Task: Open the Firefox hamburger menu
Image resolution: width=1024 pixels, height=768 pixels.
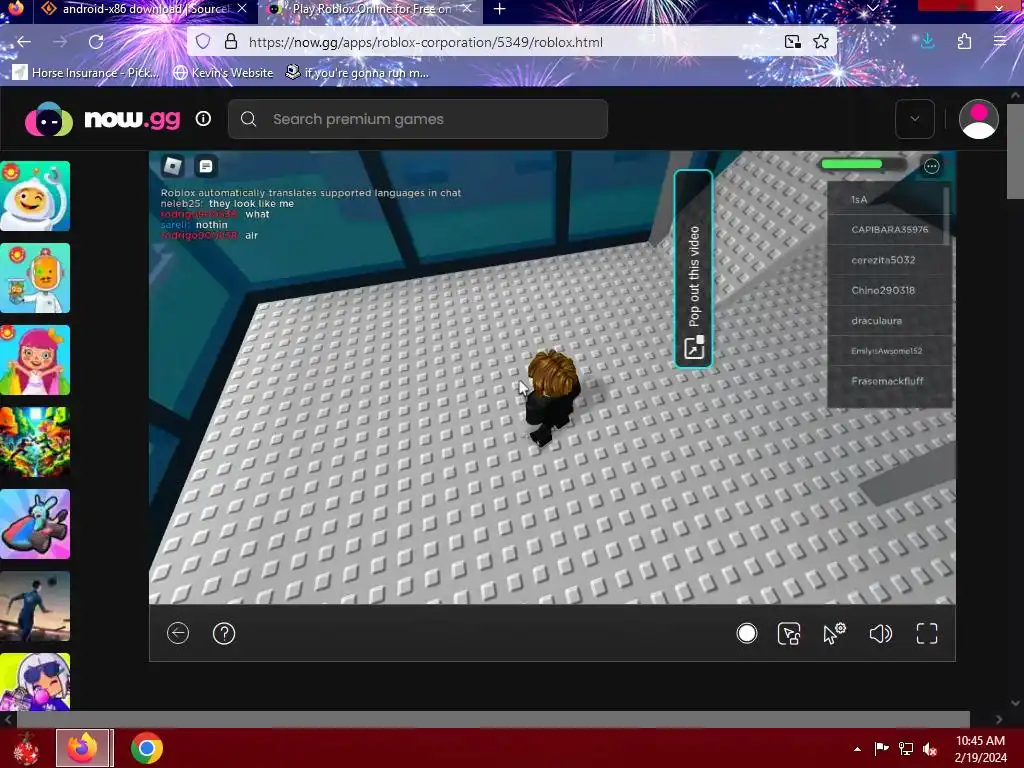Action: [1000, 42]
